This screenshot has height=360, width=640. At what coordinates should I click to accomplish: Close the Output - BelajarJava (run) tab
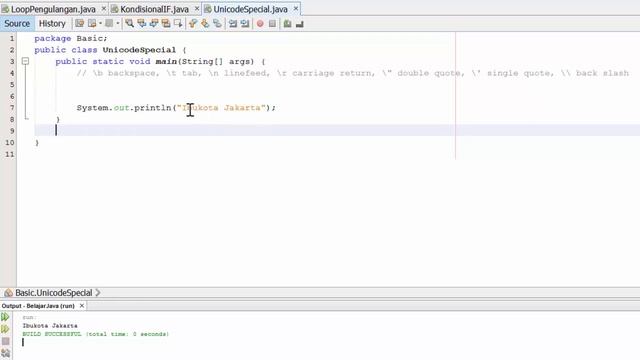(82, 305)
